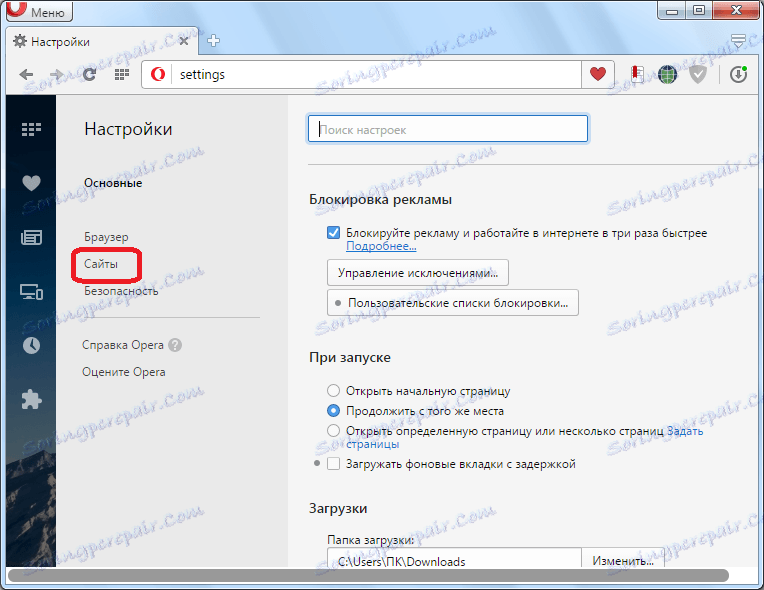This screenshot has width=764, height=590.
Task: Open synced tabs sidebar devices icon
Action: pos(31,292)
